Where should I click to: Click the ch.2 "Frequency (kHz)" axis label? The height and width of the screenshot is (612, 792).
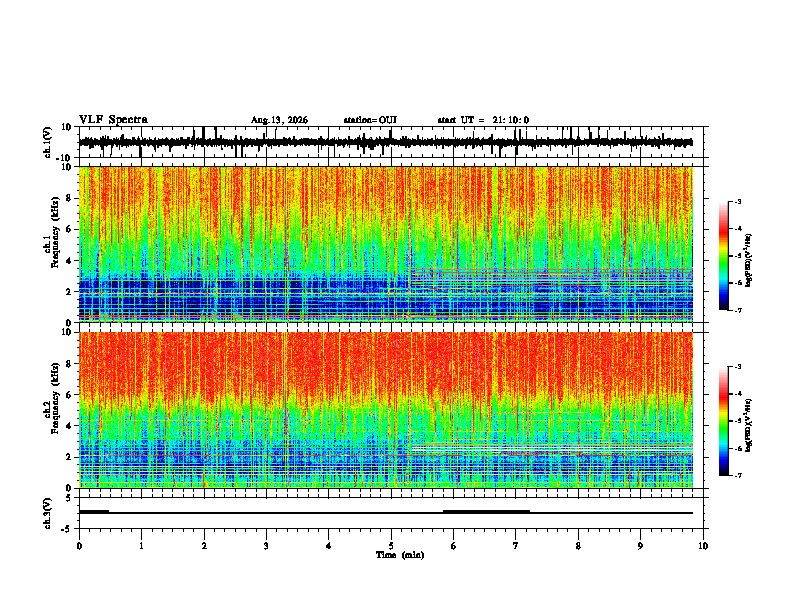click(55, 398)
